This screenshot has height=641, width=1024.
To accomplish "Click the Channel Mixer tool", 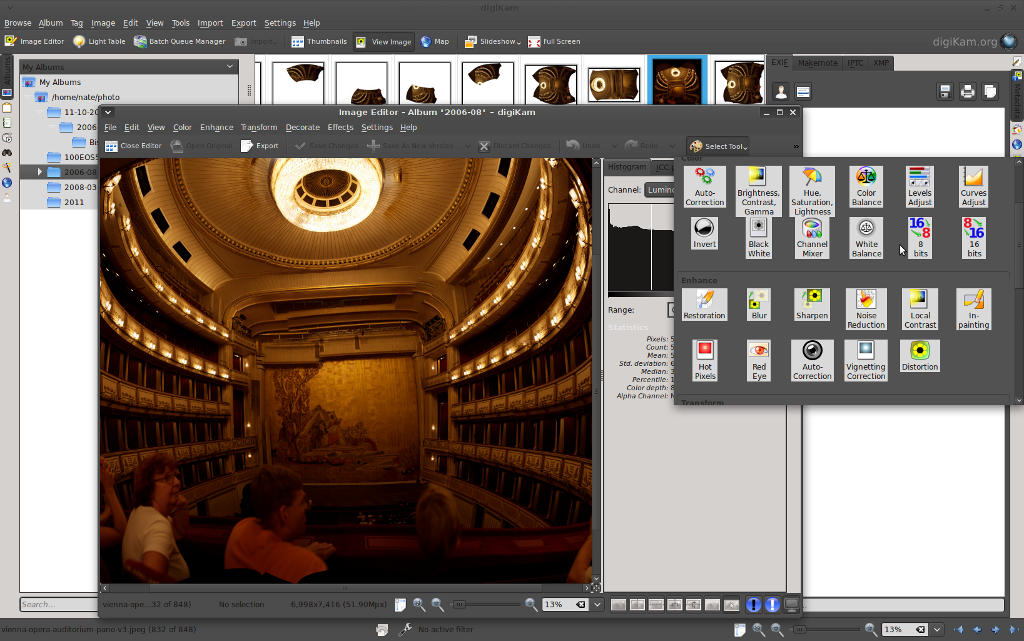I will 811,238.
